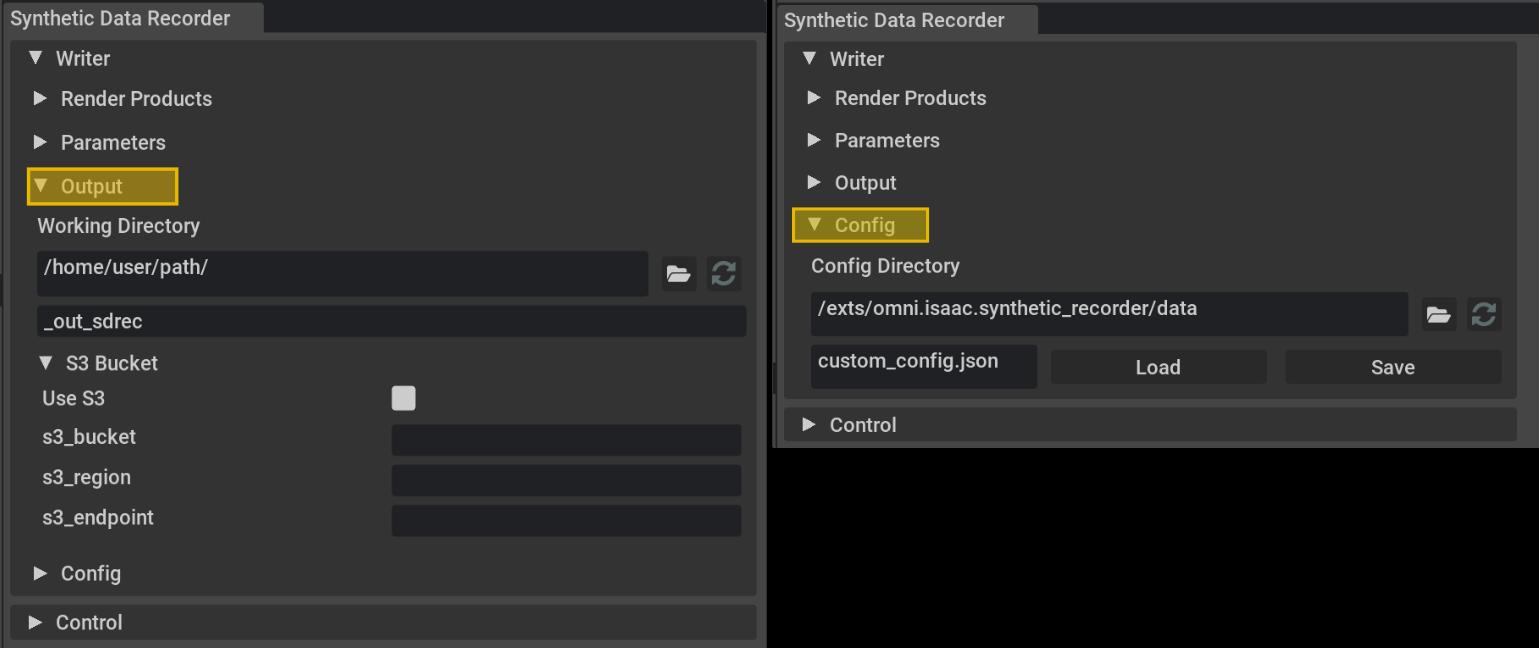
Task: Click the disclosure arrow beside Control
Action: point(33,622)
